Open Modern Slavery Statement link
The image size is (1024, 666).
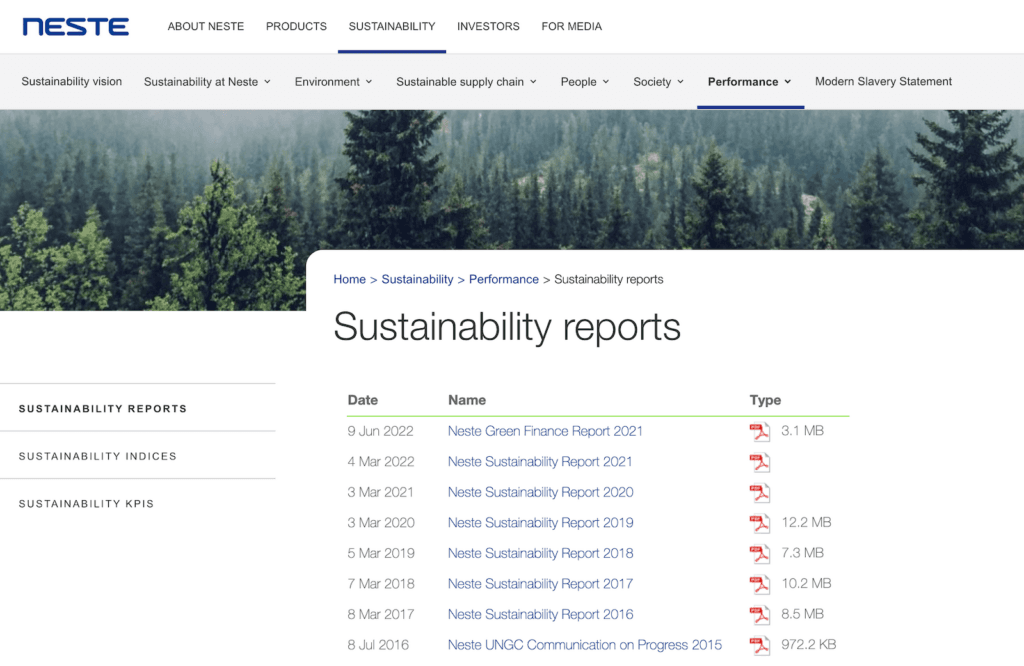[883, 82]
